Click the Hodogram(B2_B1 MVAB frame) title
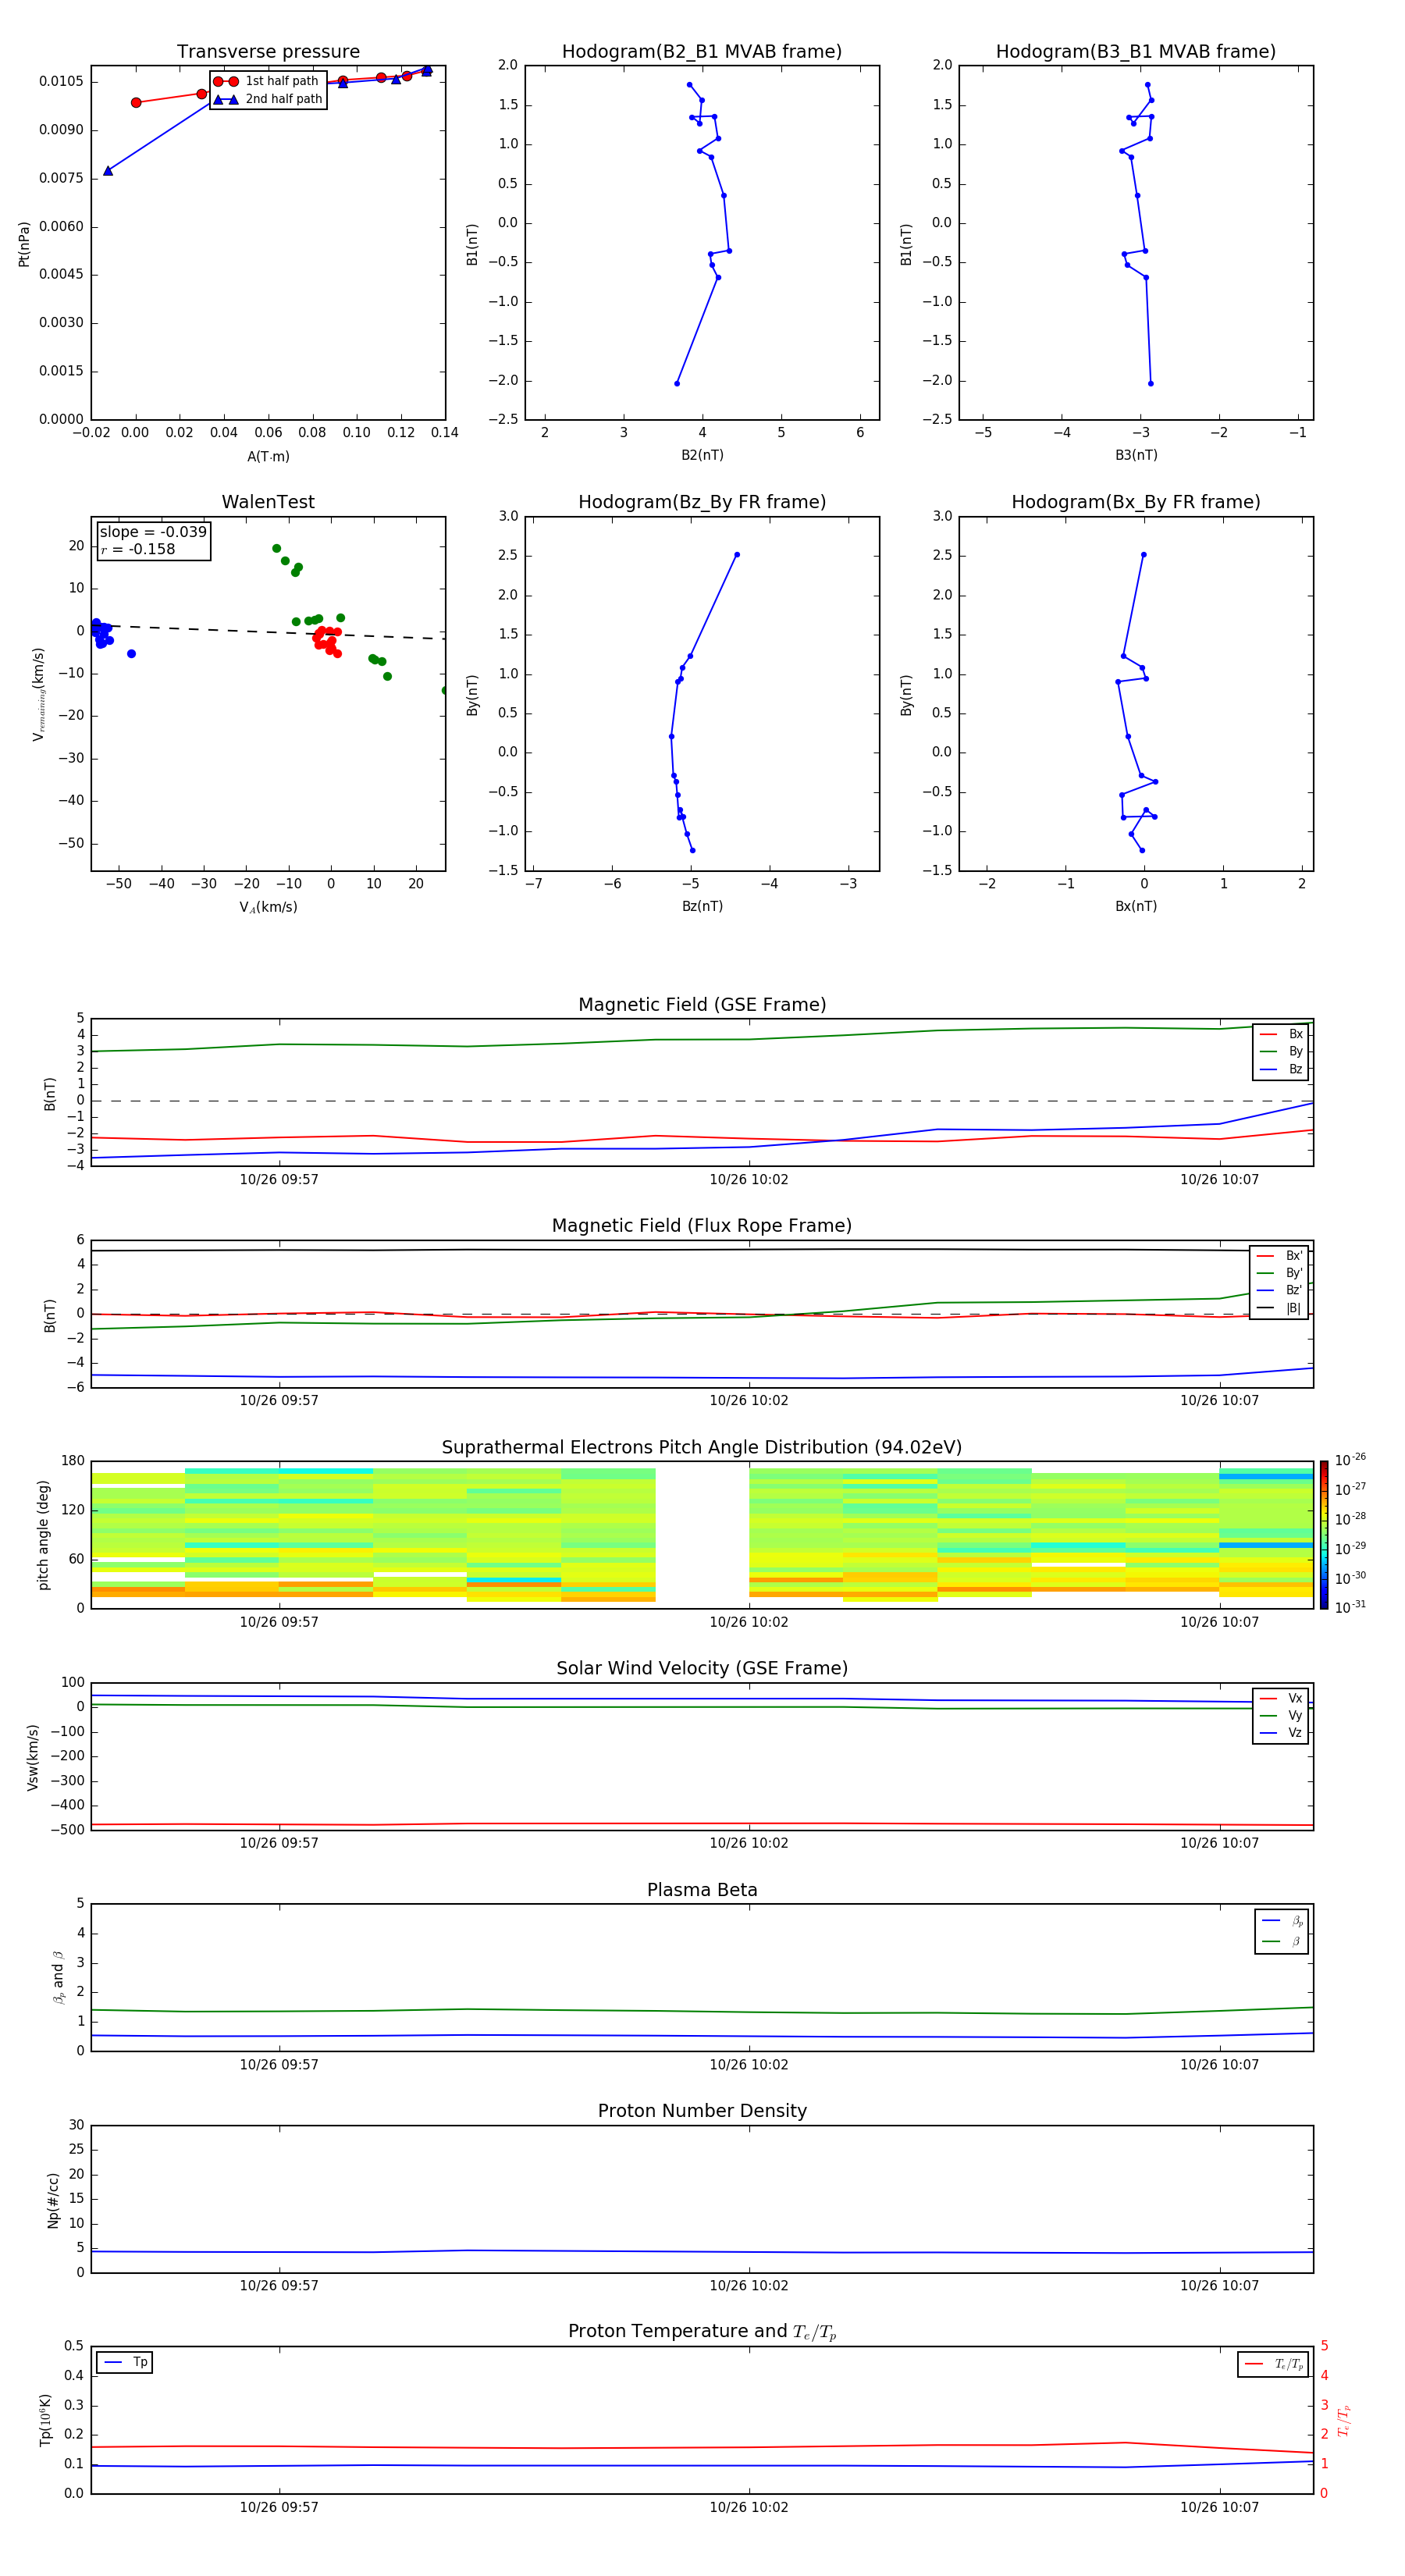 702,51
